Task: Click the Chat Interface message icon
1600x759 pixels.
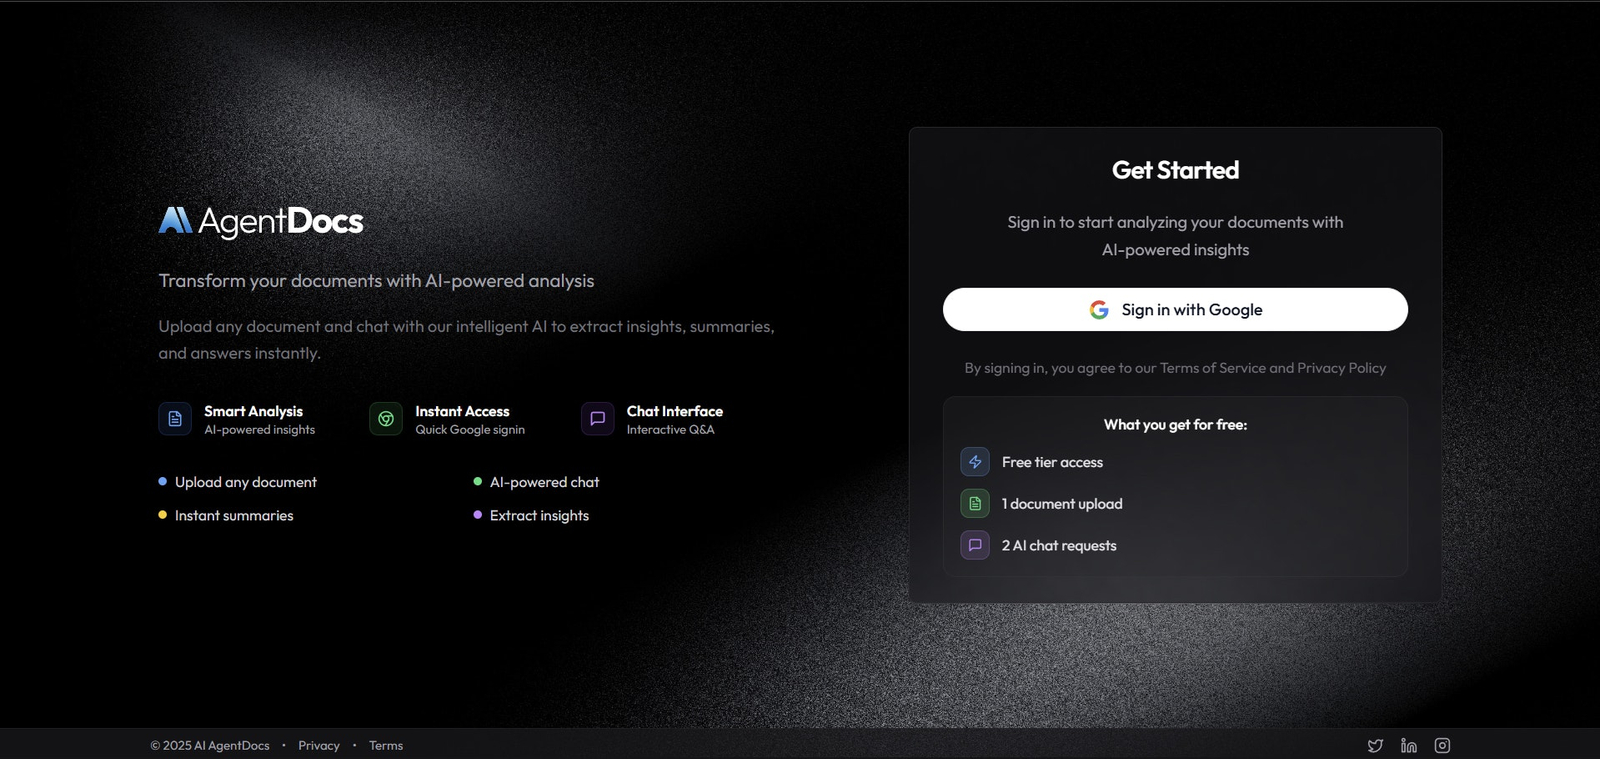Action: [598, 419]
